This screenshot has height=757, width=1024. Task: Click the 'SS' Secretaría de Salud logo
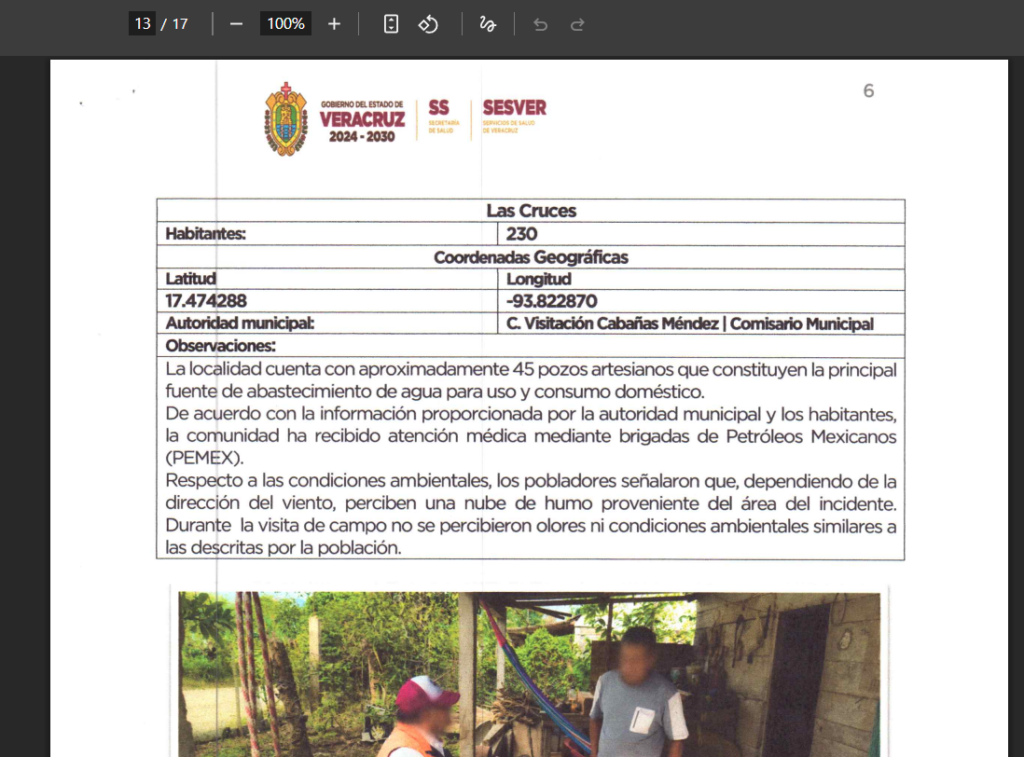click(x=443, y=116)
